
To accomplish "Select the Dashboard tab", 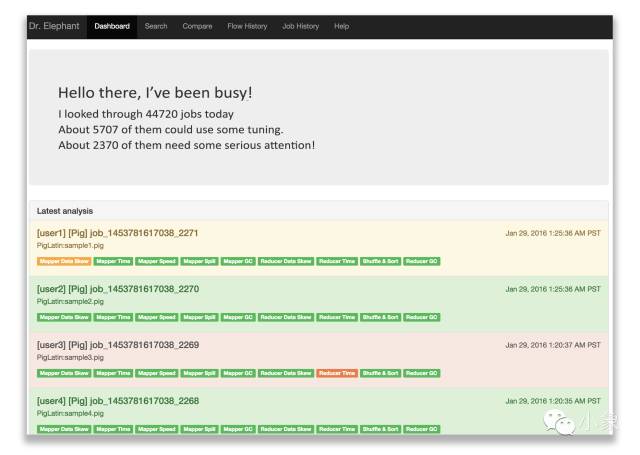I will pos(112,27).
